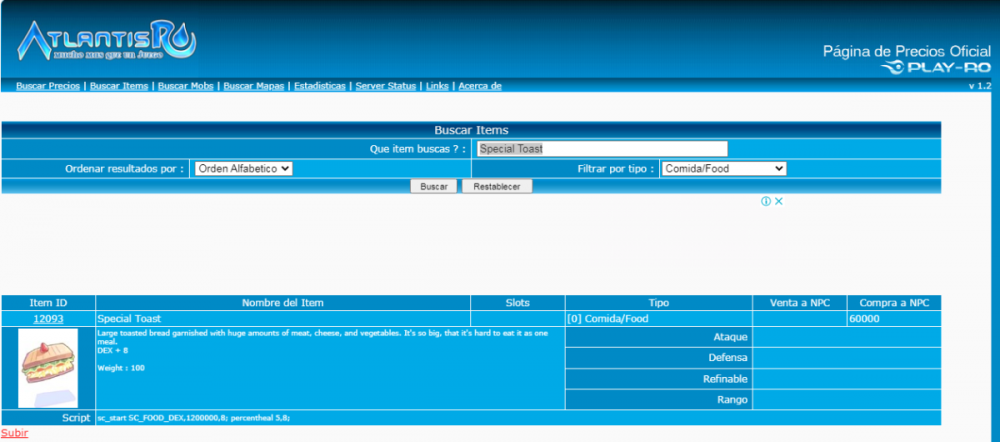Viewport: 1000px width, 442px height.
Task: Close the advertisement with the X icon
Action: coord(779,201)
